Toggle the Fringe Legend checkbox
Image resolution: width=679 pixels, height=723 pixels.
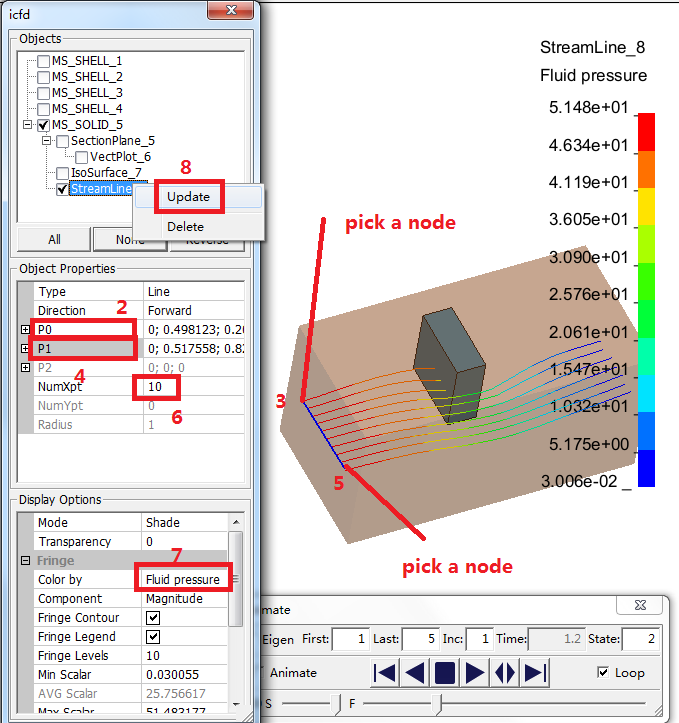pyautogui.click(x=153, y=637)
